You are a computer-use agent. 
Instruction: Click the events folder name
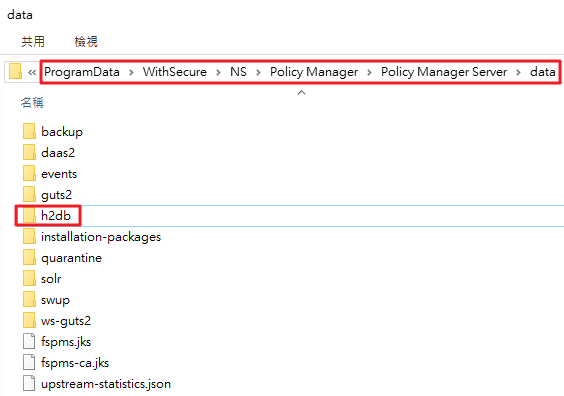click(59, 174)
